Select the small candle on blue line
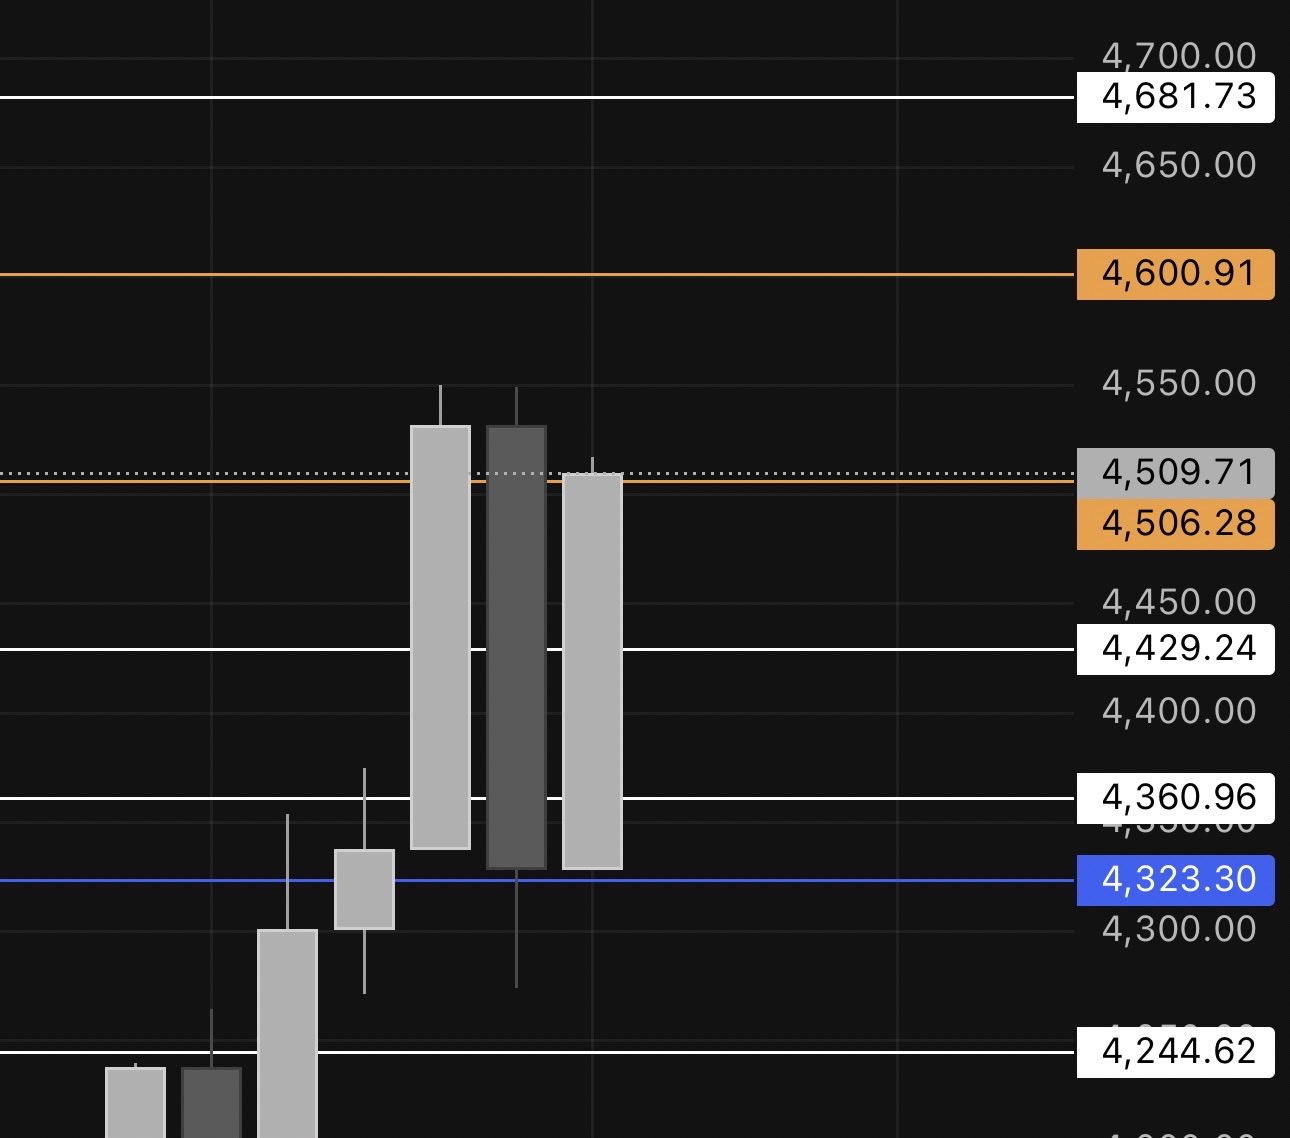Image resolution: width=1290 pixels, height=1138 pixels. pyautogui.click(x=364, y=889)
